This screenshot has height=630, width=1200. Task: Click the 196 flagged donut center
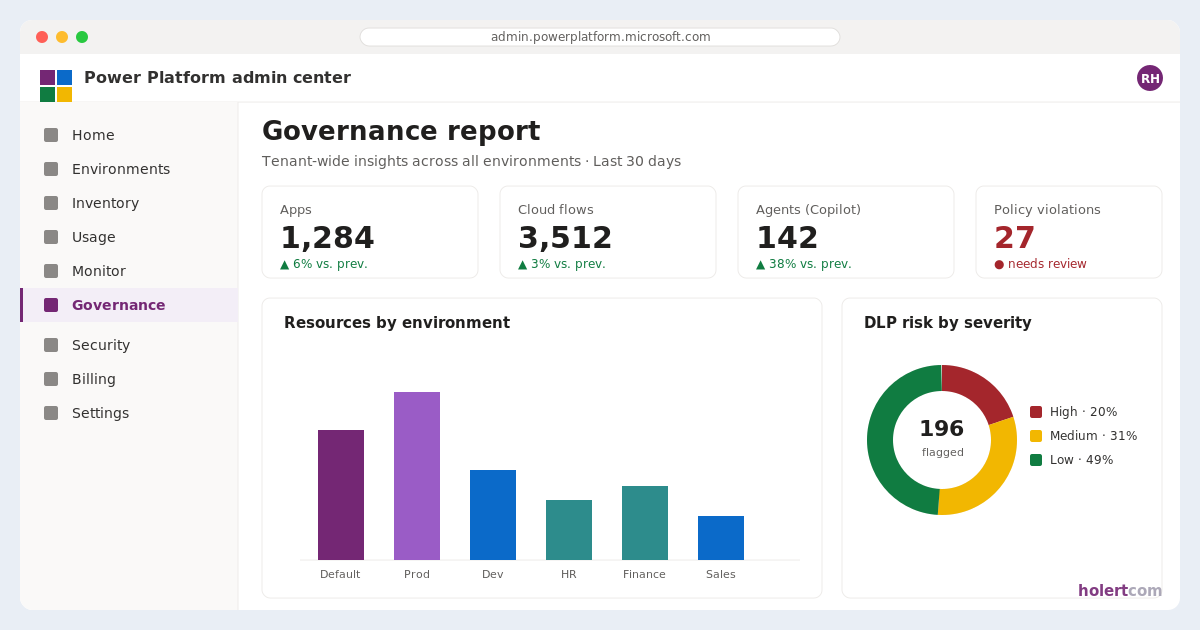point(942,437)
